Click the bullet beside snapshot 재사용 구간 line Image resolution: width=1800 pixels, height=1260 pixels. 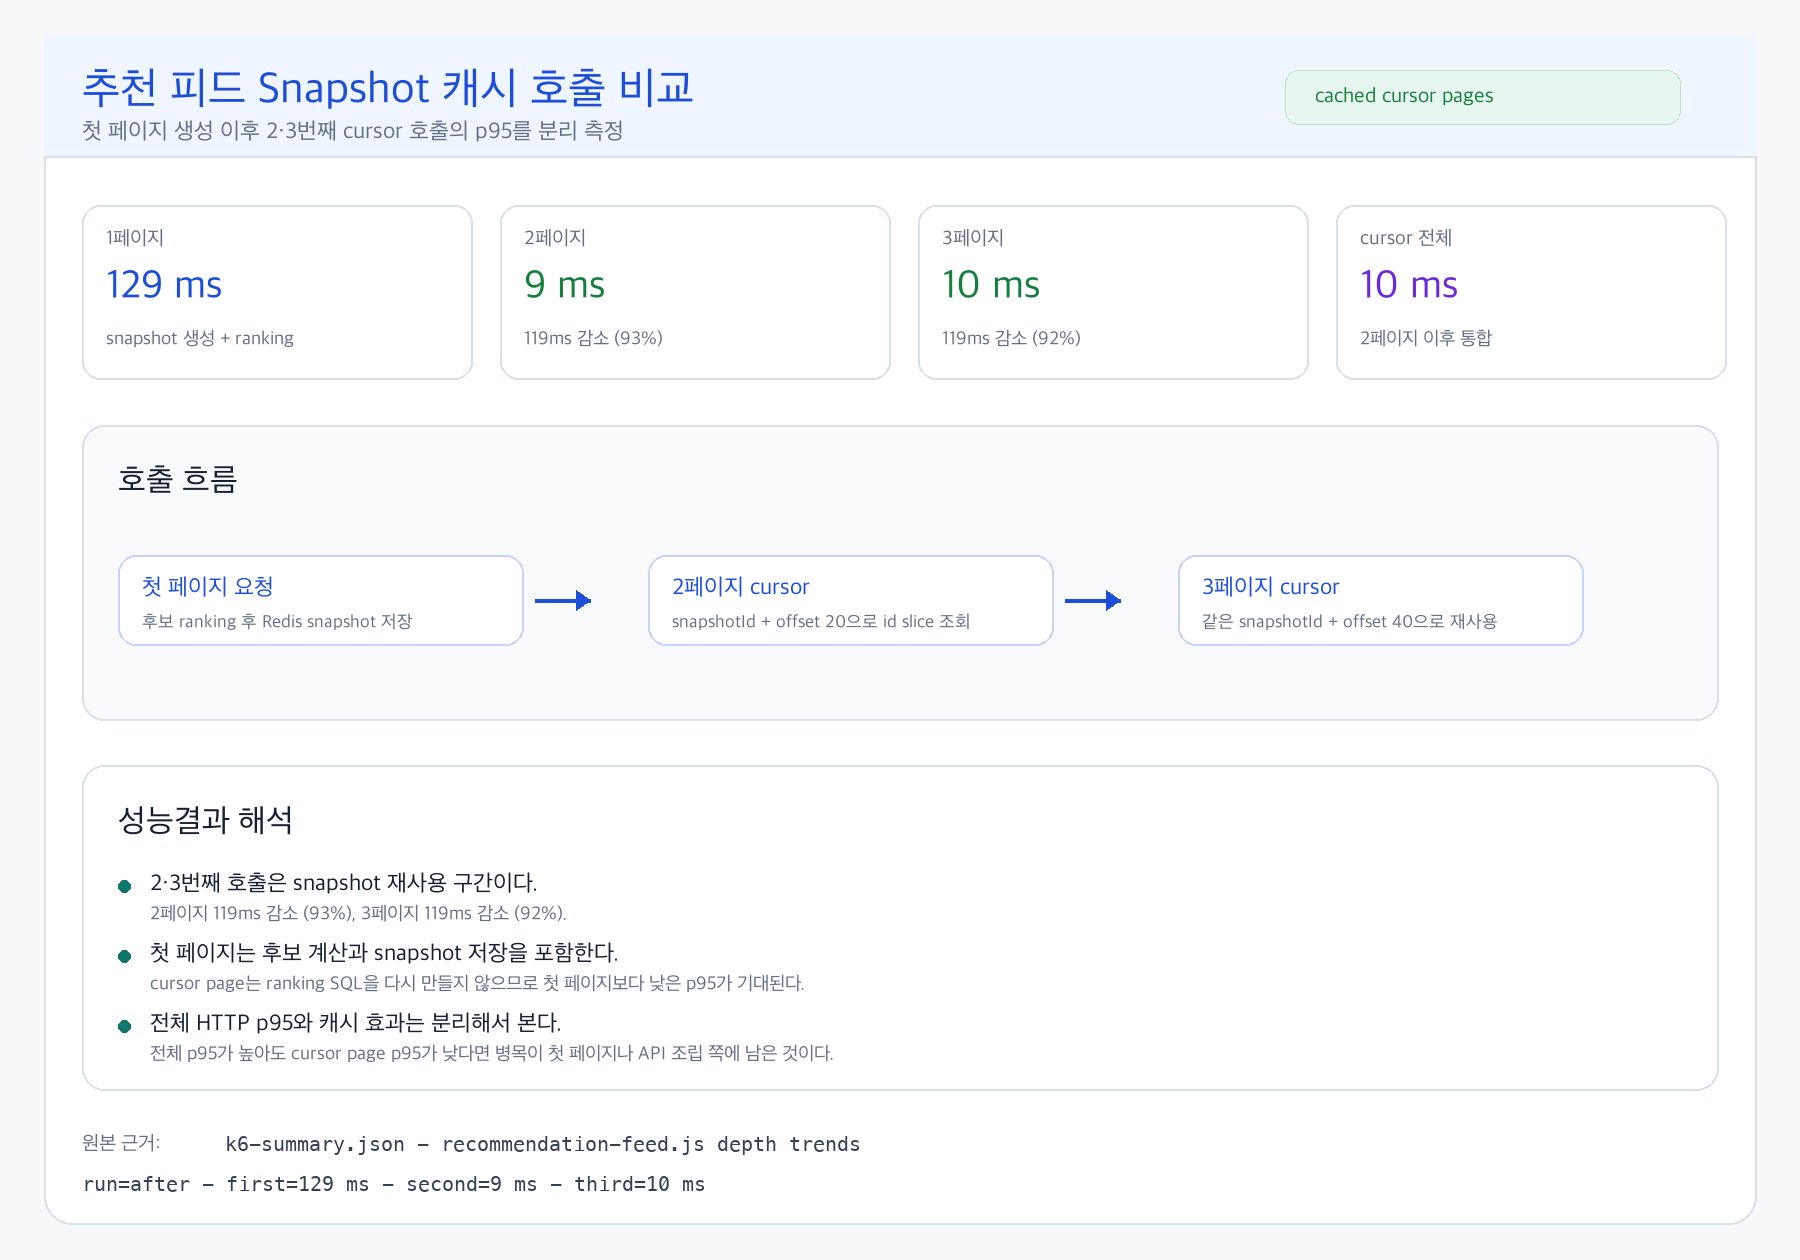[x=125, y=886]
